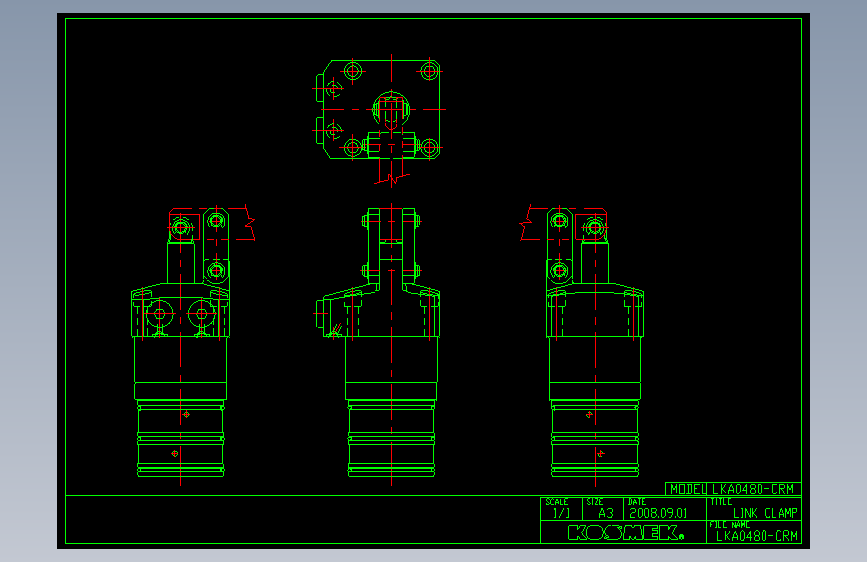Click the date value 2008.09.01
The width and height of the screenshot is (867, 562).
tap(658, 513)
